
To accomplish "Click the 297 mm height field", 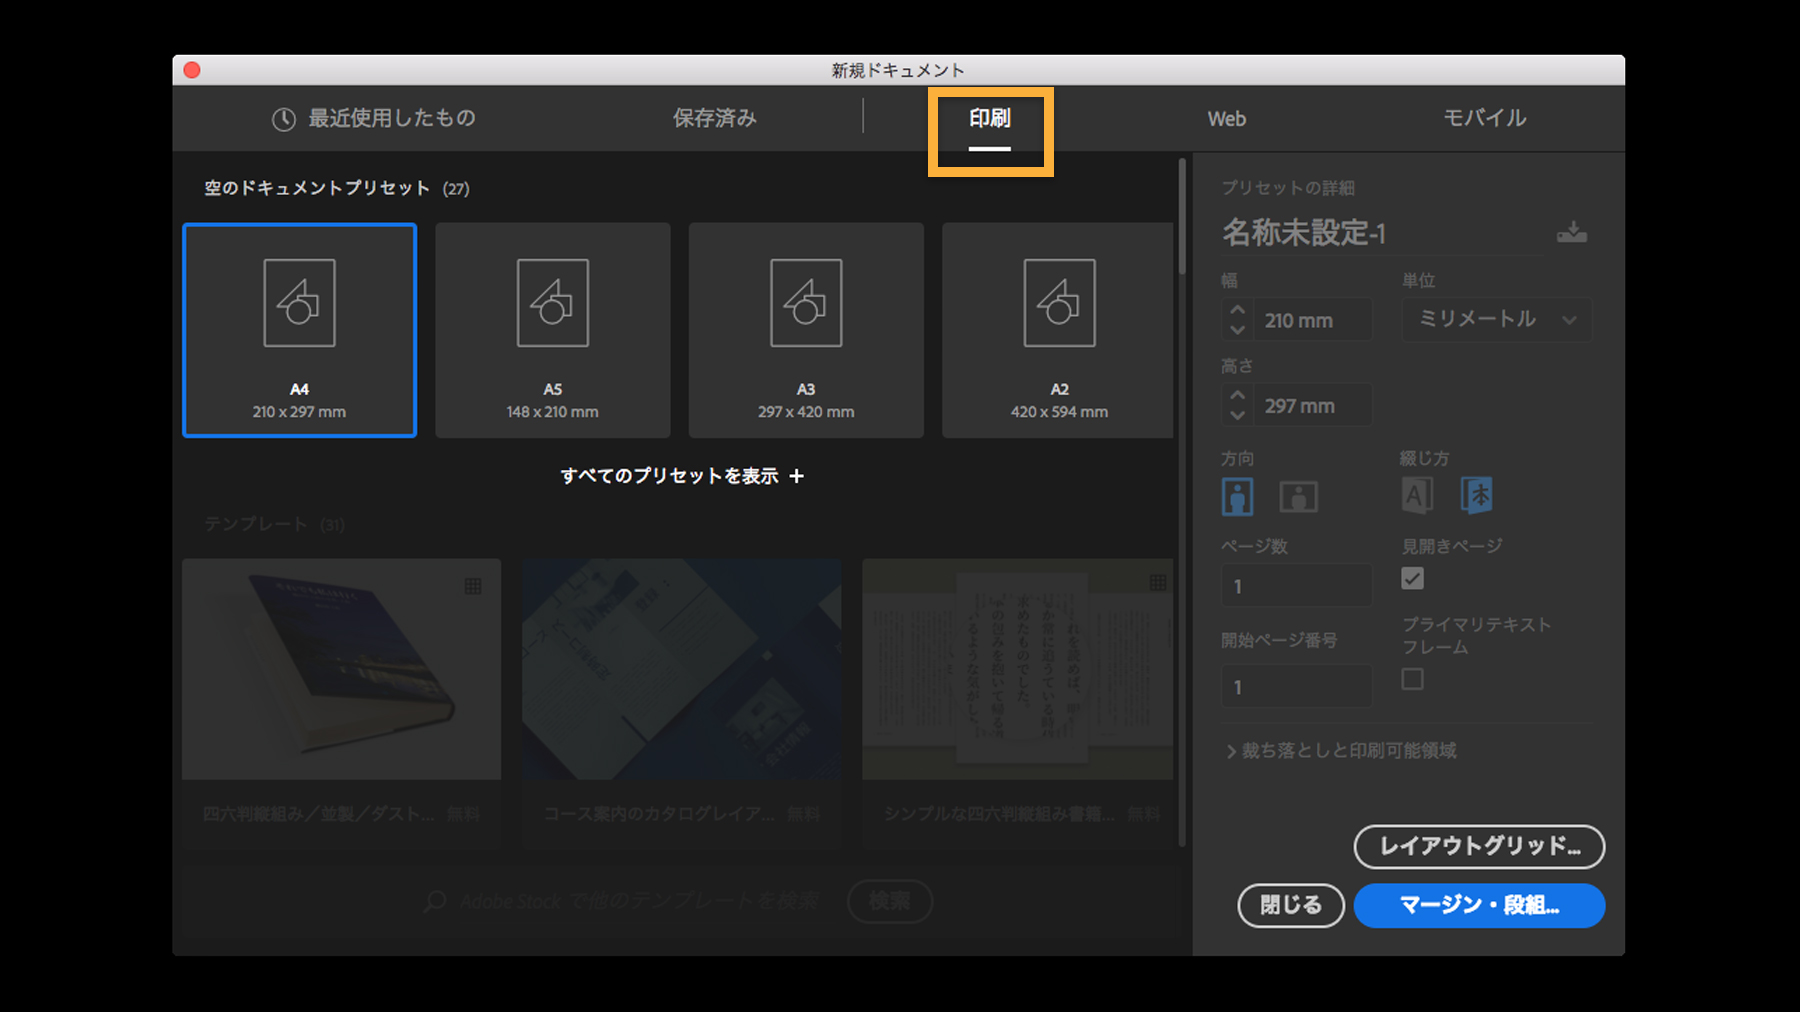I will [1311, 405].
